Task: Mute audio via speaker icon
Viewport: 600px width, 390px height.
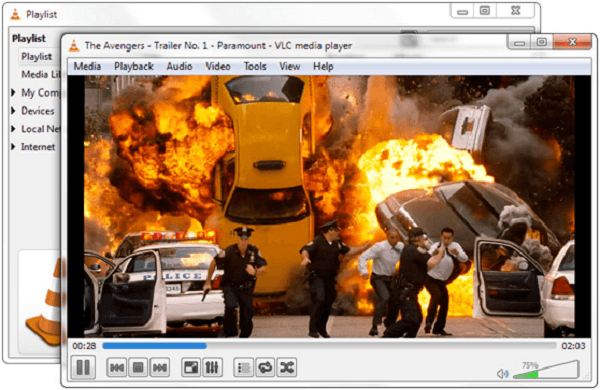Action: [x=502, y=374]
